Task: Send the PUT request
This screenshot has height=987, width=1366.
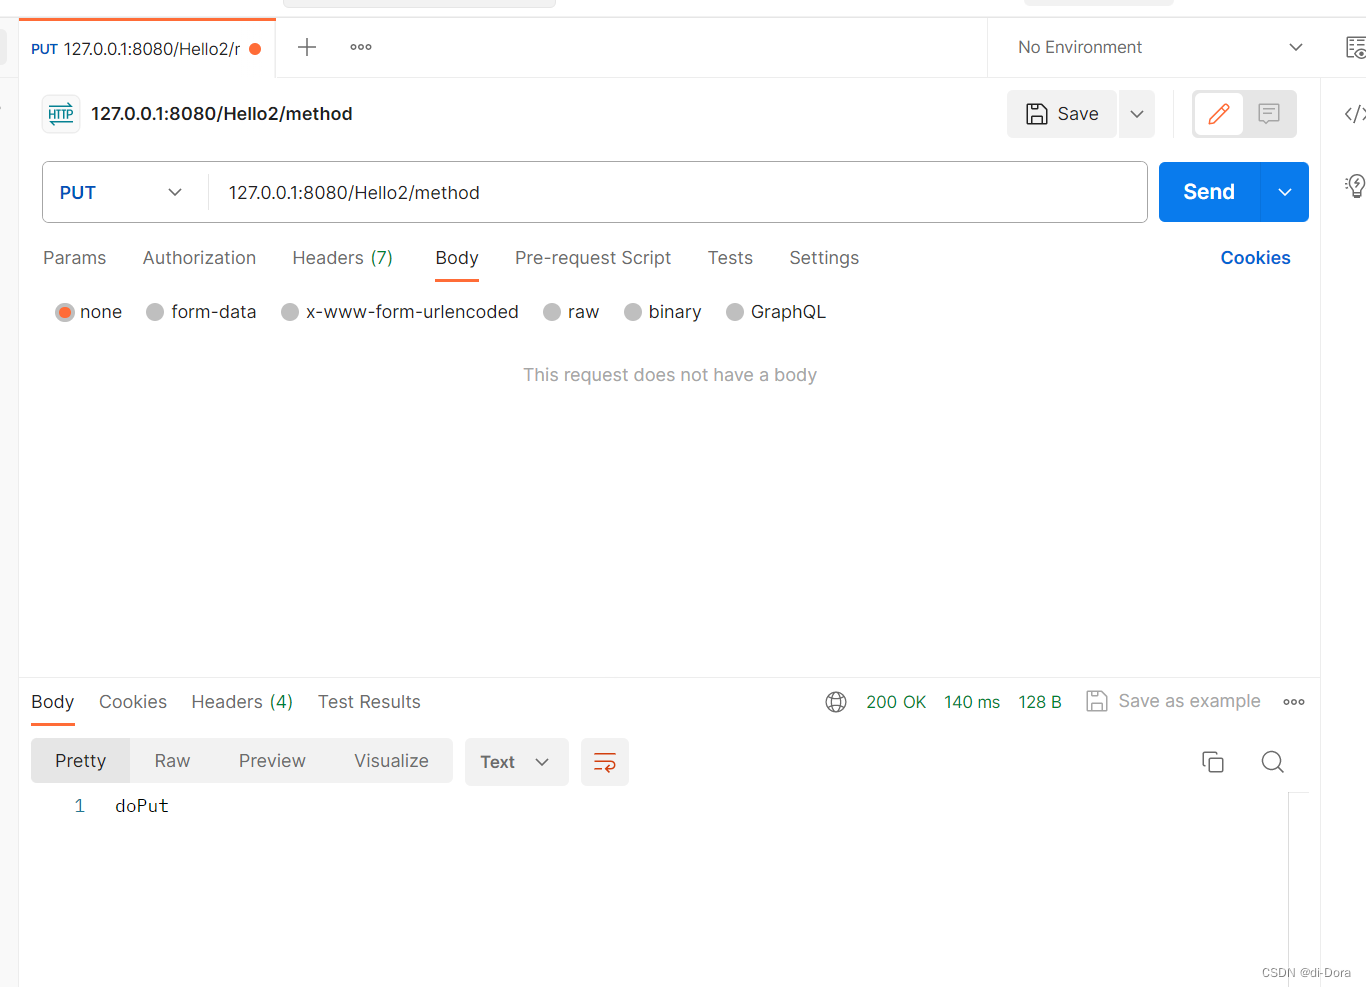Action: coord(1209,192)
